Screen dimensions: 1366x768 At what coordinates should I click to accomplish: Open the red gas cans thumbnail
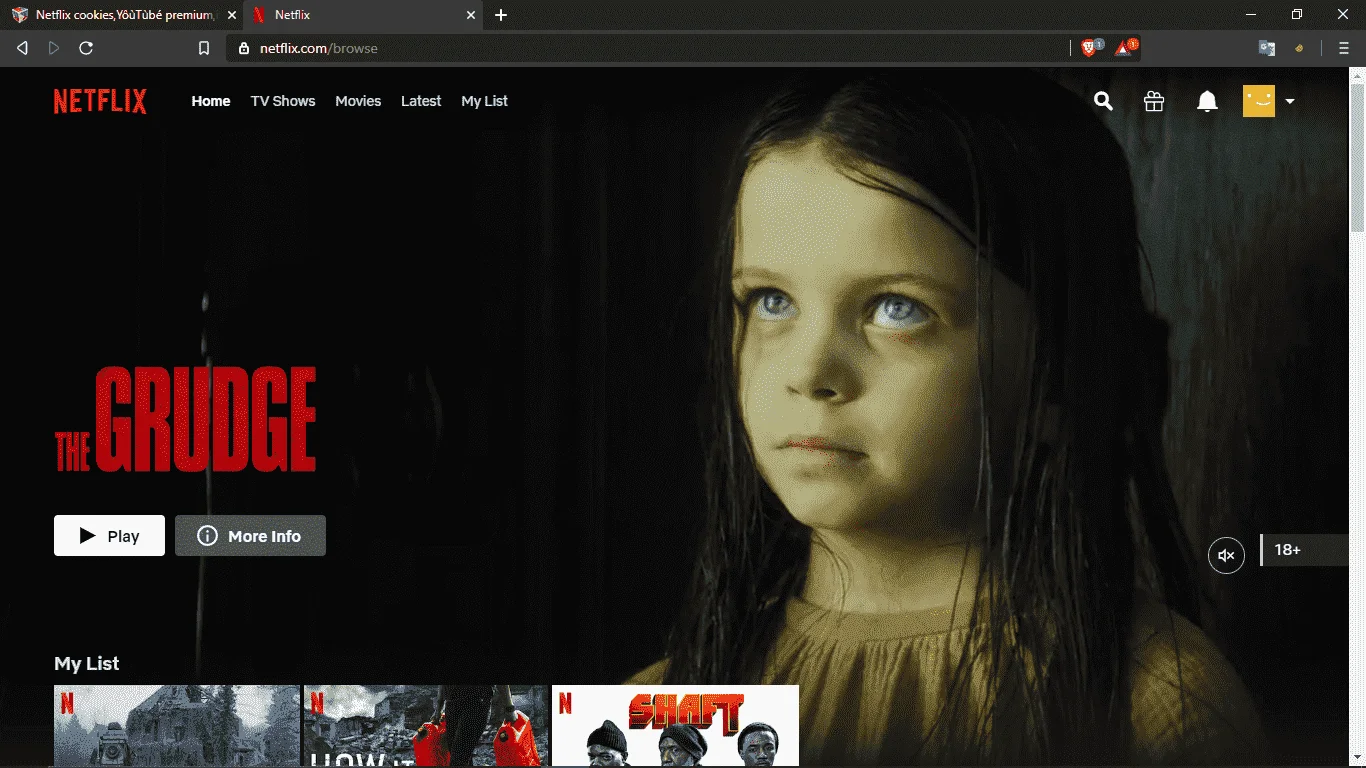pos(426,726)
